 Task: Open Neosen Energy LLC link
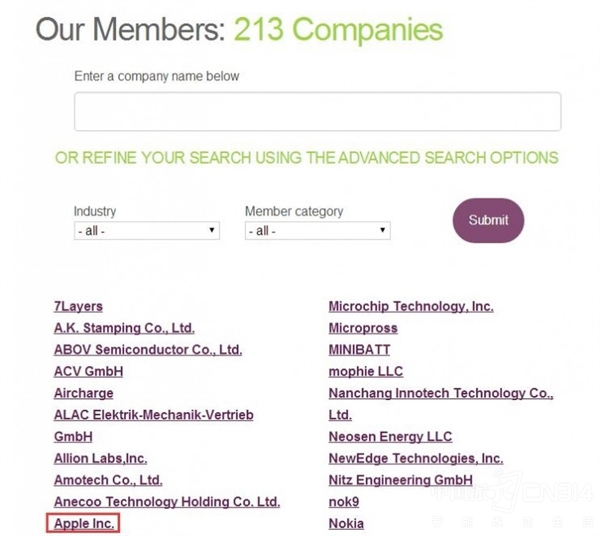tap(390, 436)
